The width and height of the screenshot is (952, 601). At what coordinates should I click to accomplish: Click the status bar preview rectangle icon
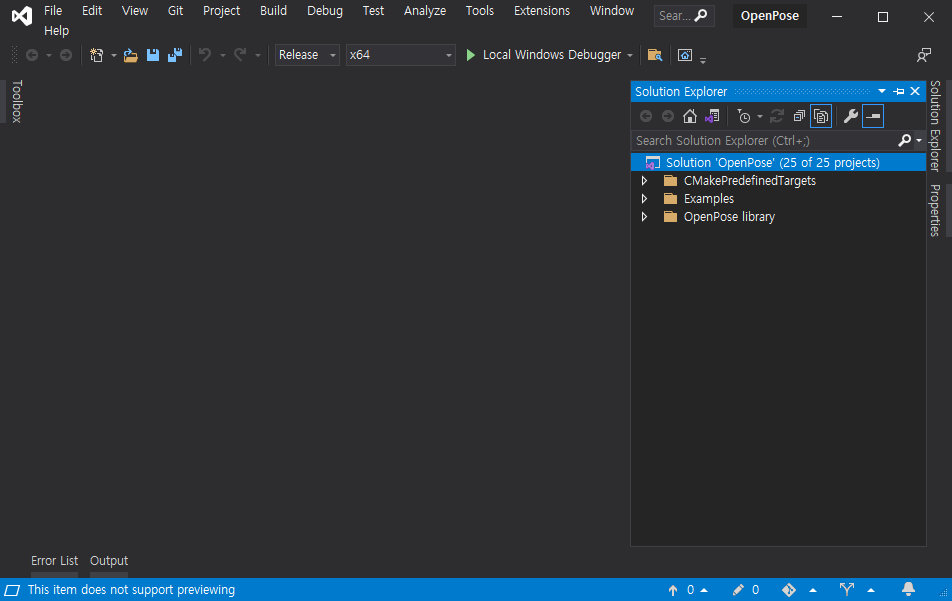[12, 590]
